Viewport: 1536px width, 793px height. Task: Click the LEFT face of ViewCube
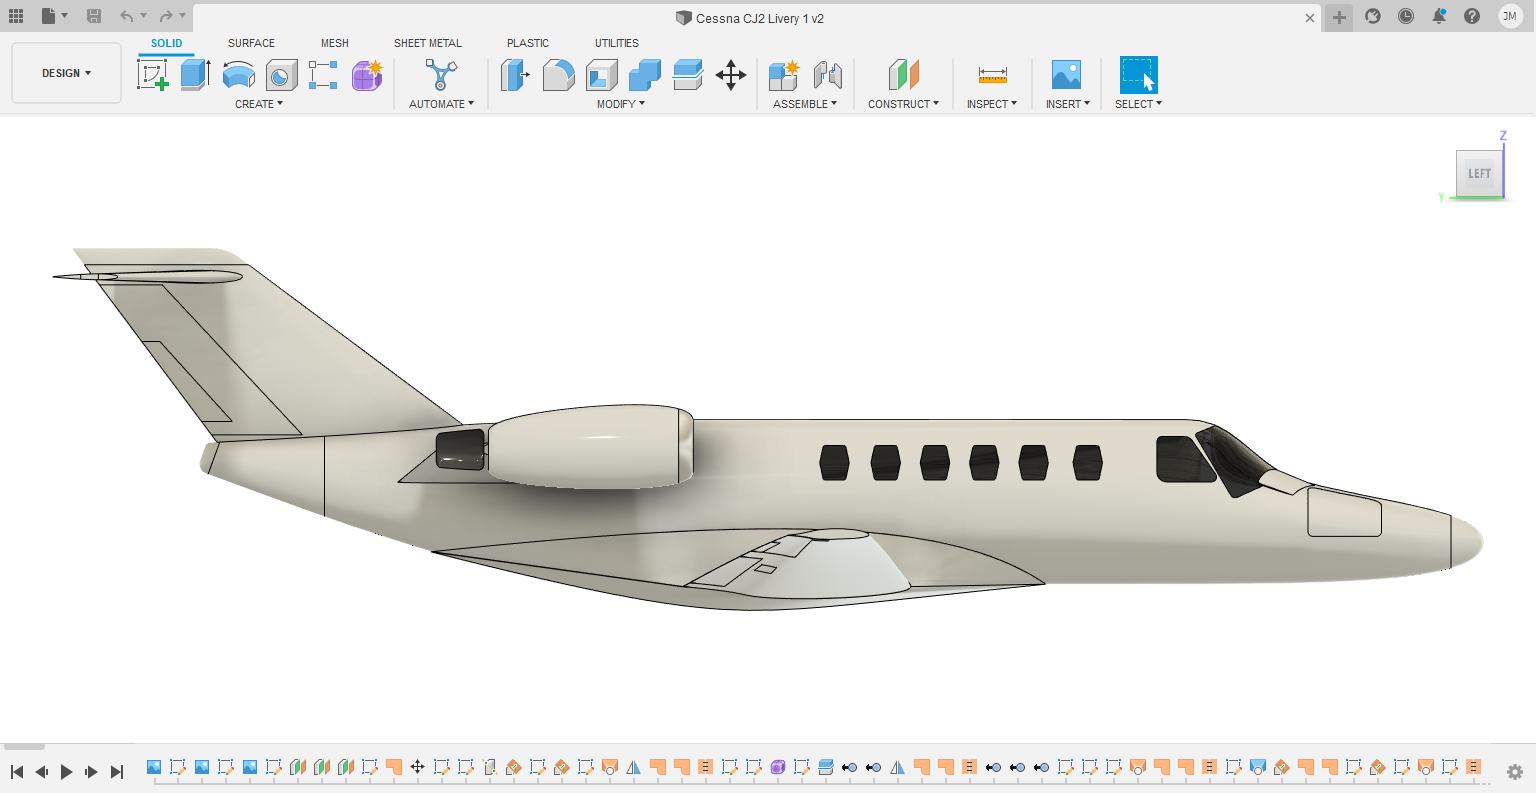pyautogui.click(x=1479, y=173)
